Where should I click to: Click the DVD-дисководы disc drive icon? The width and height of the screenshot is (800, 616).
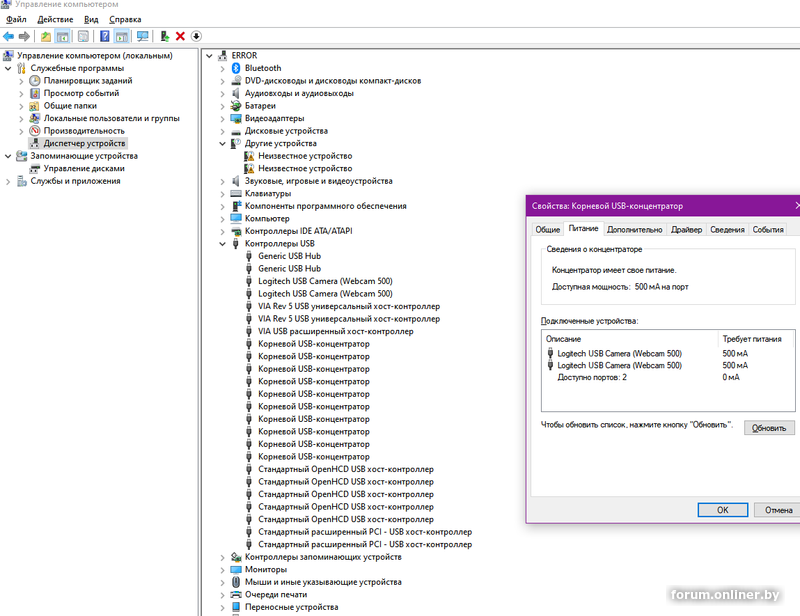(236, 81)
